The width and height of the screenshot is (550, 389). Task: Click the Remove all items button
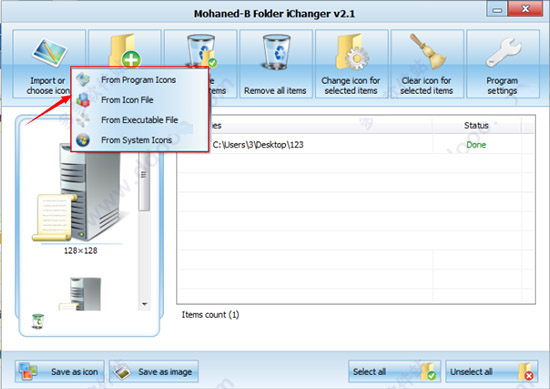coord(276,63)
